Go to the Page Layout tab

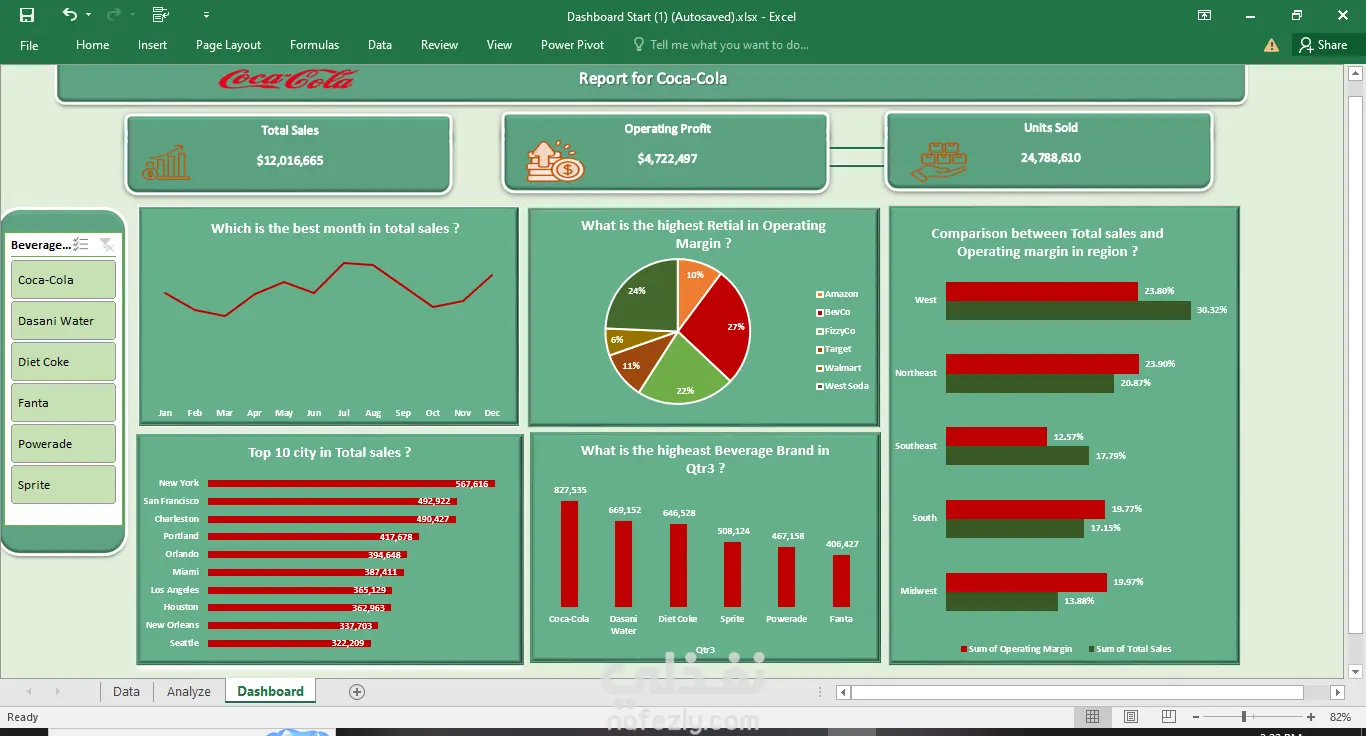click(228, 45)
